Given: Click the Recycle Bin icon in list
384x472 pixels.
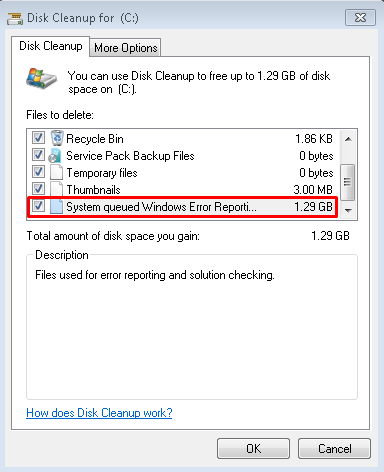Looking at the screenshot, I should click(57, 138).
